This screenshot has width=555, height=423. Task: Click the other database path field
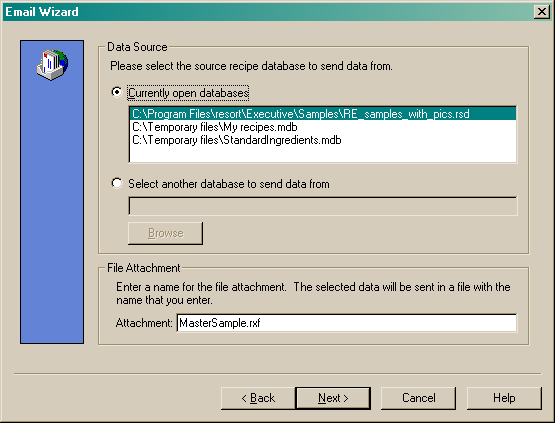322,206
